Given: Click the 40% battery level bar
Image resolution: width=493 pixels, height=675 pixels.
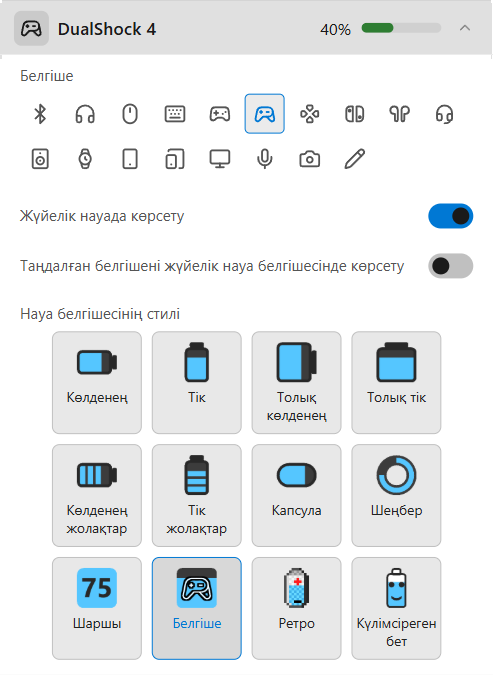Looking at the screenshot, I should pos(401,28).
